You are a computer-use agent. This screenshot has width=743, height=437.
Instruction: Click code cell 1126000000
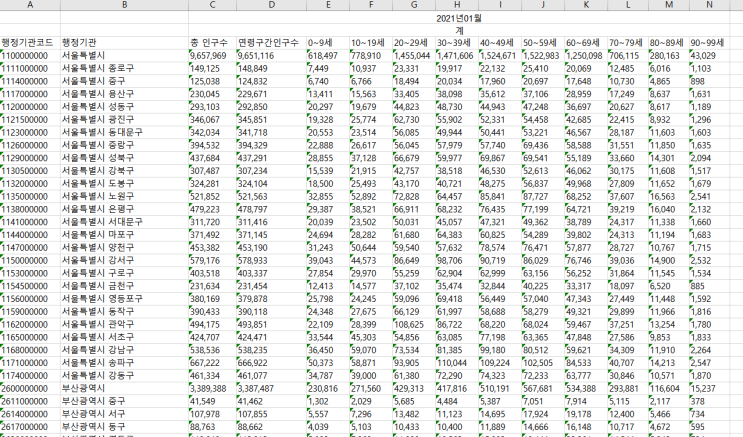pos(30,145)
